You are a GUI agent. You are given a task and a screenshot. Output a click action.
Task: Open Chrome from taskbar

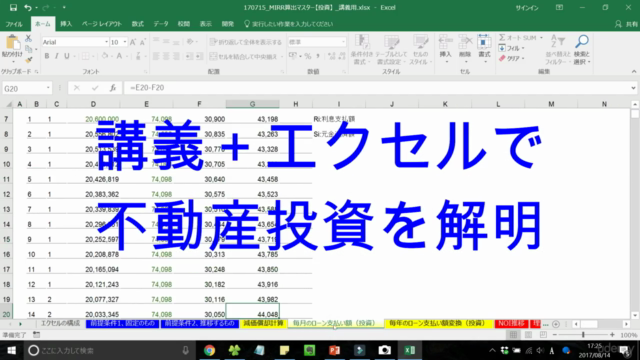[x=209, y=351]
